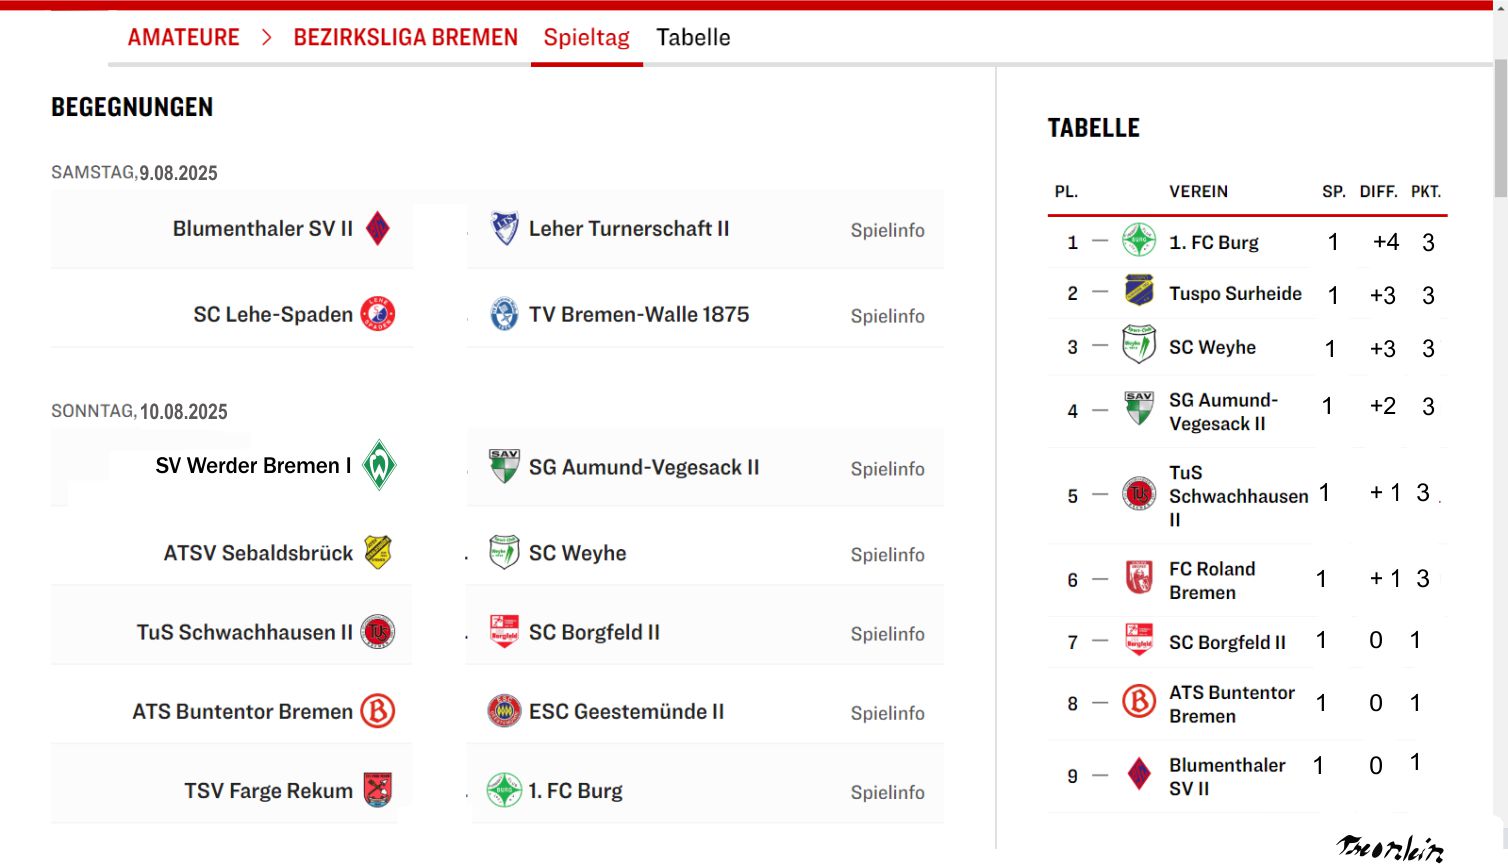Open Spielinfo for Blumenthaler SV II match
This screenshot has height=864, width=1508.
click(x=887, y=230)
